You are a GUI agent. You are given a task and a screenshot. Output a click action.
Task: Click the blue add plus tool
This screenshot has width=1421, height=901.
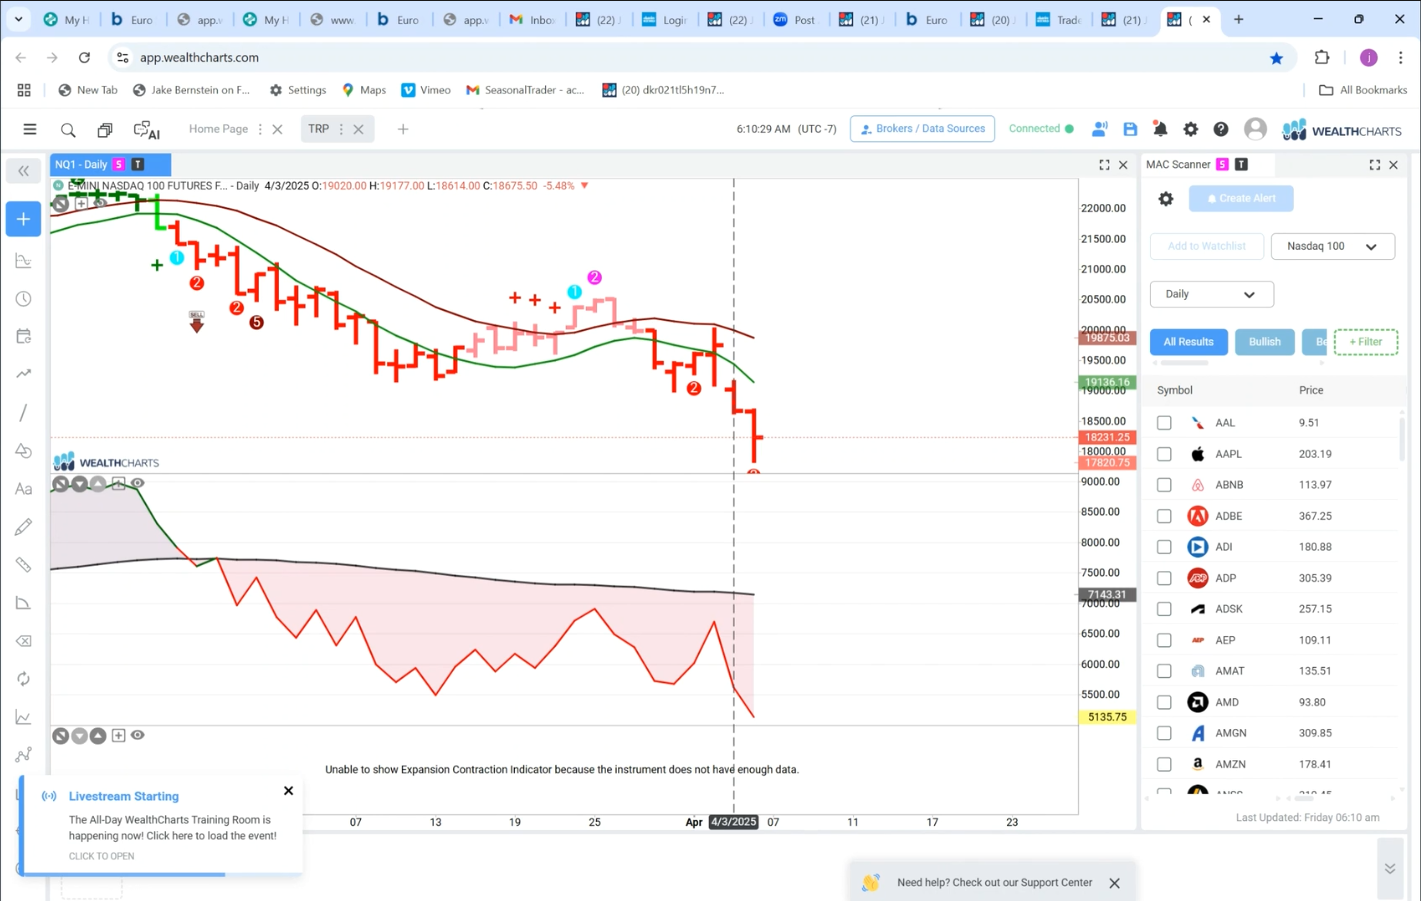[x=23, y=219]
